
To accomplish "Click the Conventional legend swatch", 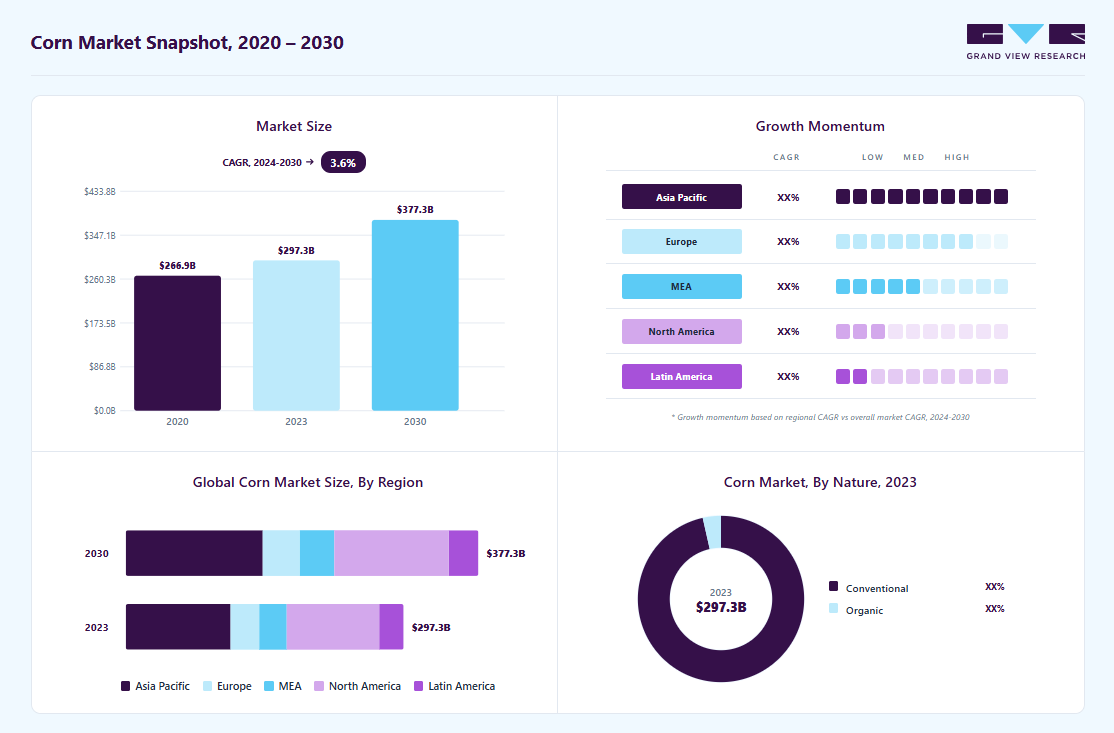I will [x=833, y=587].
